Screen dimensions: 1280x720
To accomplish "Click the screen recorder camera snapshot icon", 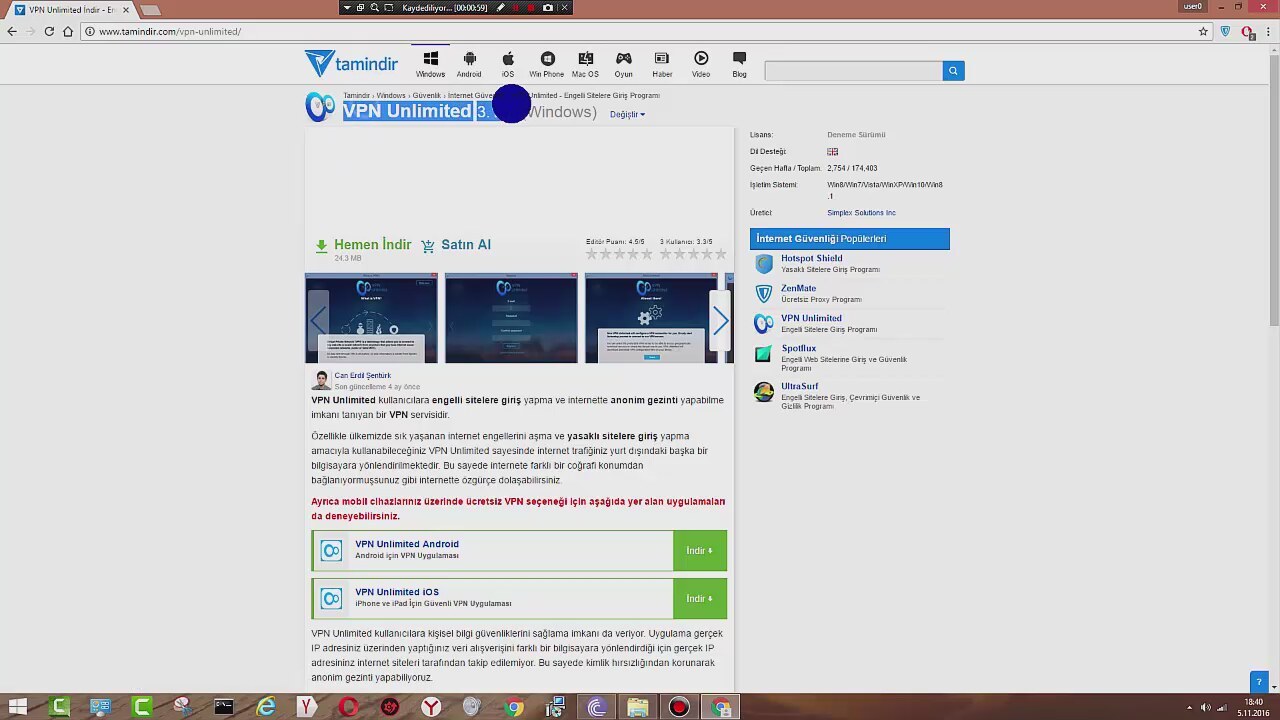I will tap(547, 7).
